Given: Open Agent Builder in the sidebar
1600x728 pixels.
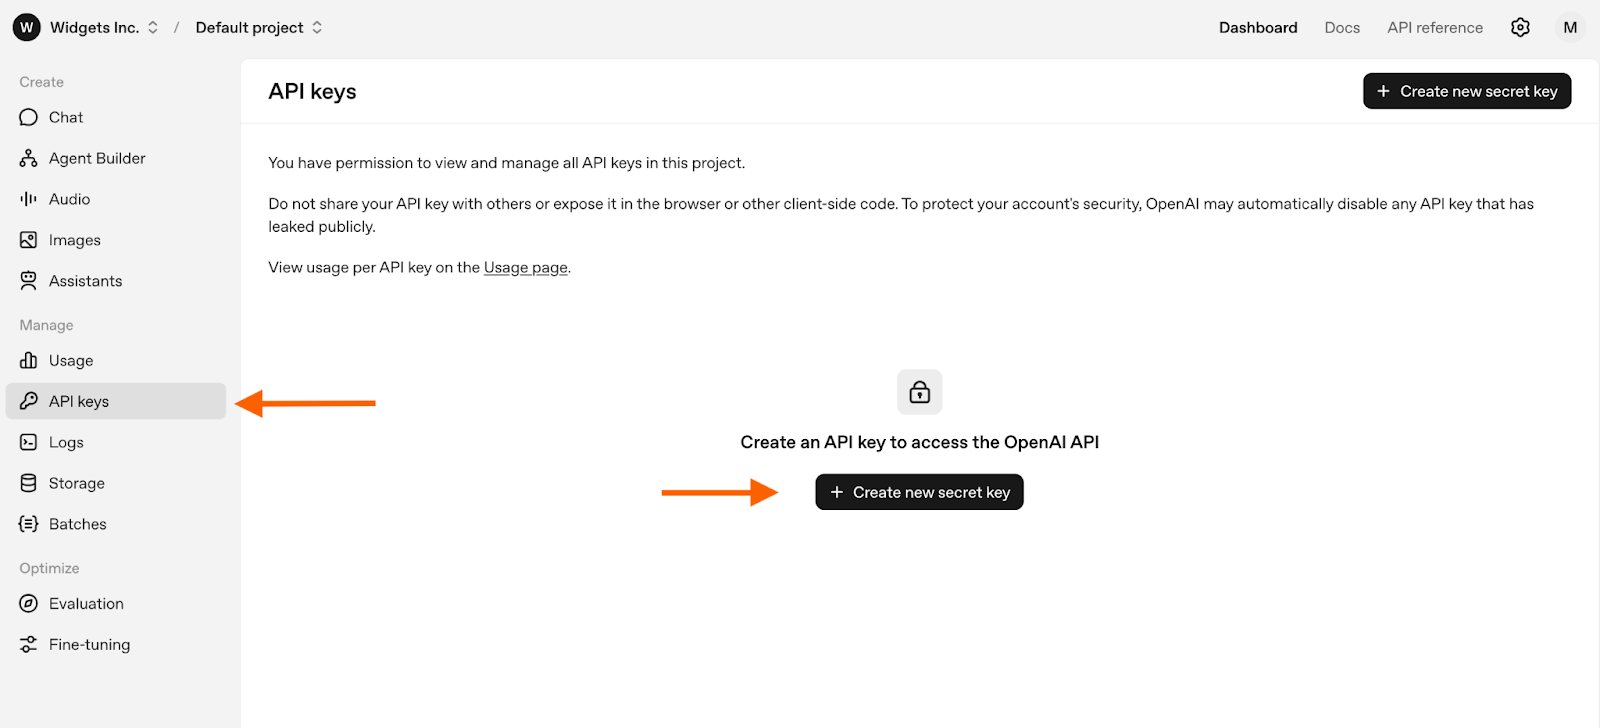Looking at the screenshot, I should coord(116,158).
